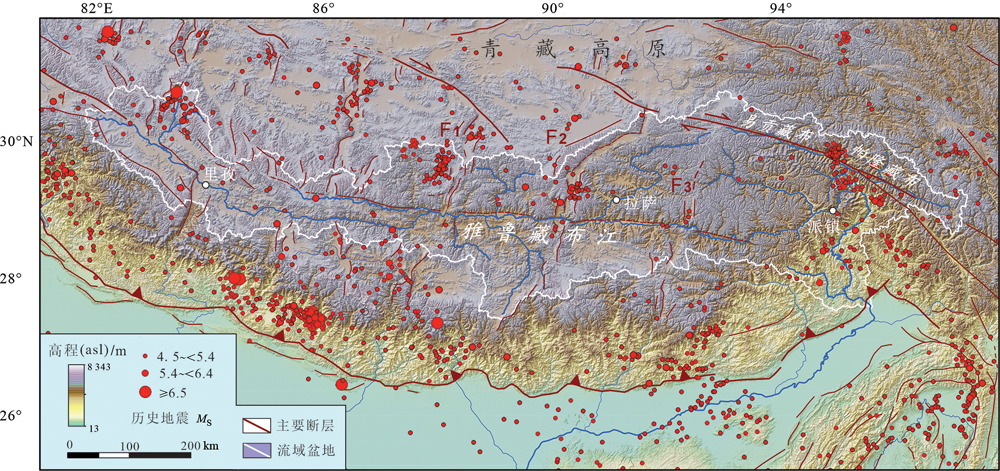Click the white city marker for 里孜
The width and height of the screenshot is (1000, 471).
(x=205, y=185)
